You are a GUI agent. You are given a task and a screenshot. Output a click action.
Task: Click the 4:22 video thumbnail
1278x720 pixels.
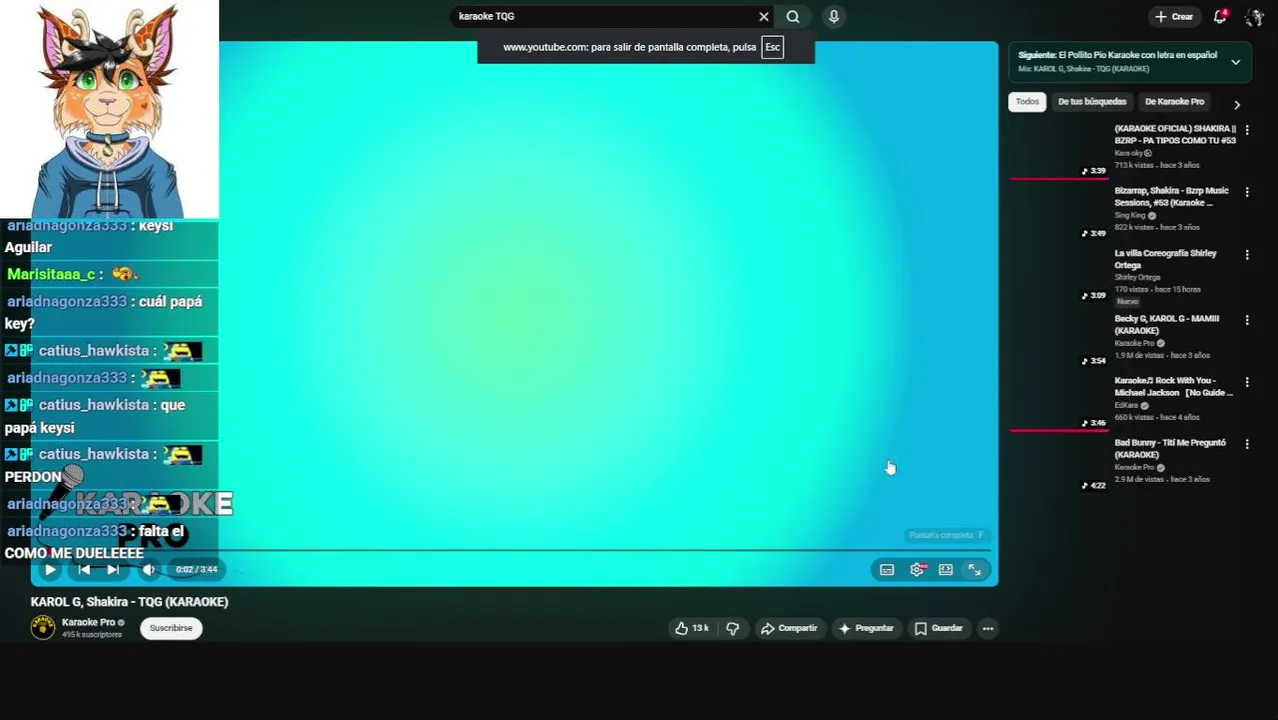tap(1059, 464)
